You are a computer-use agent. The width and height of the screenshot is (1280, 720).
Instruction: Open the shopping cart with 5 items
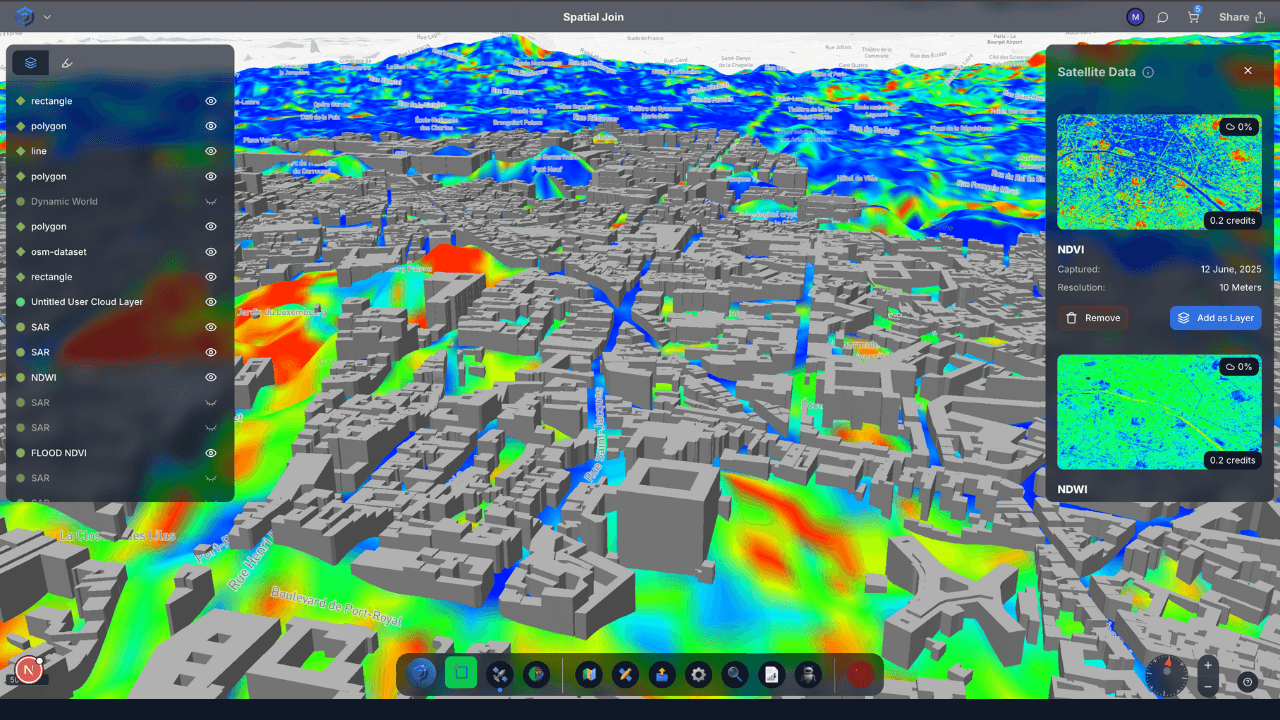point(1193,17)
